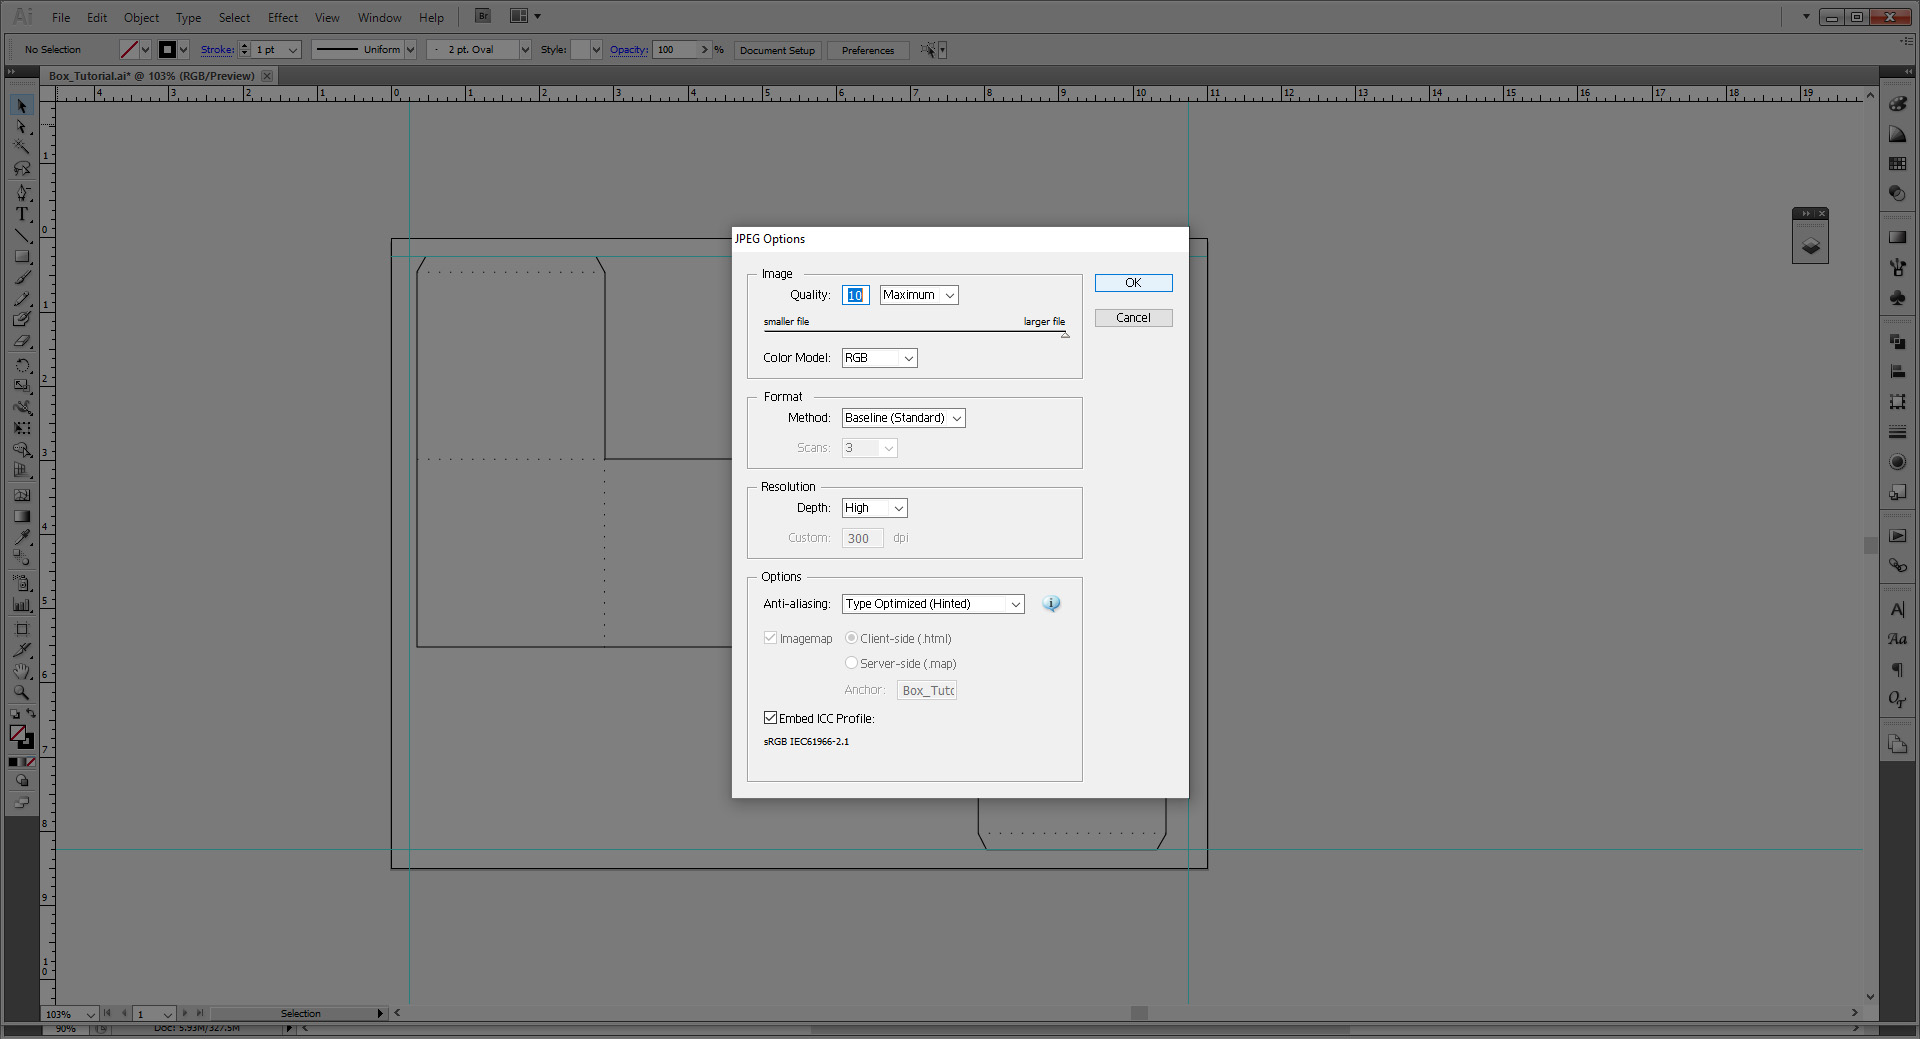
Task: Open the Effect menu
Action: [282, 17]
